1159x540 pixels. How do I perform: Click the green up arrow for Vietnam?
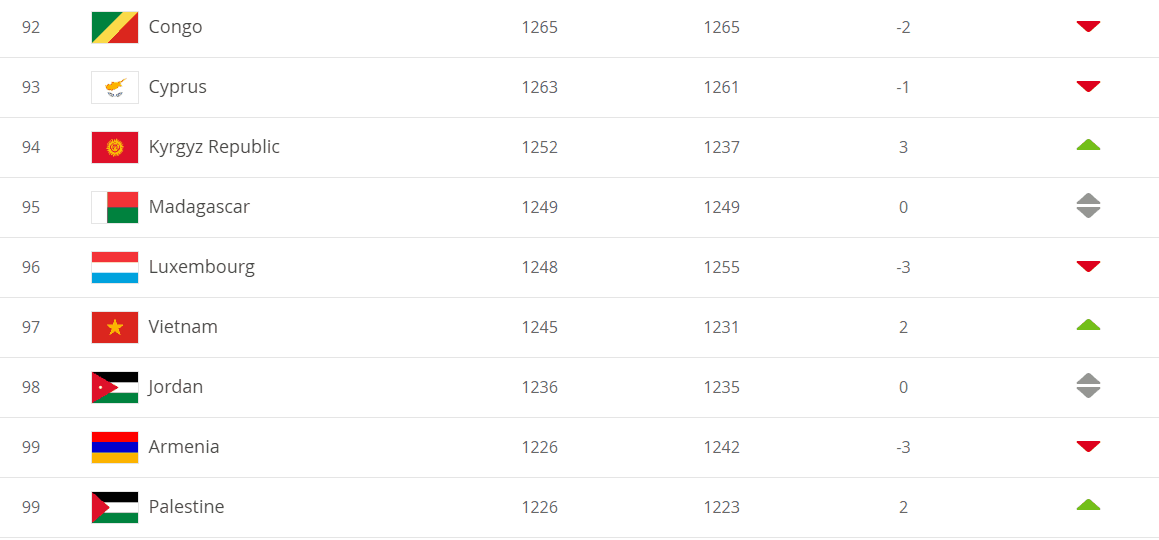click(1088, 325)
